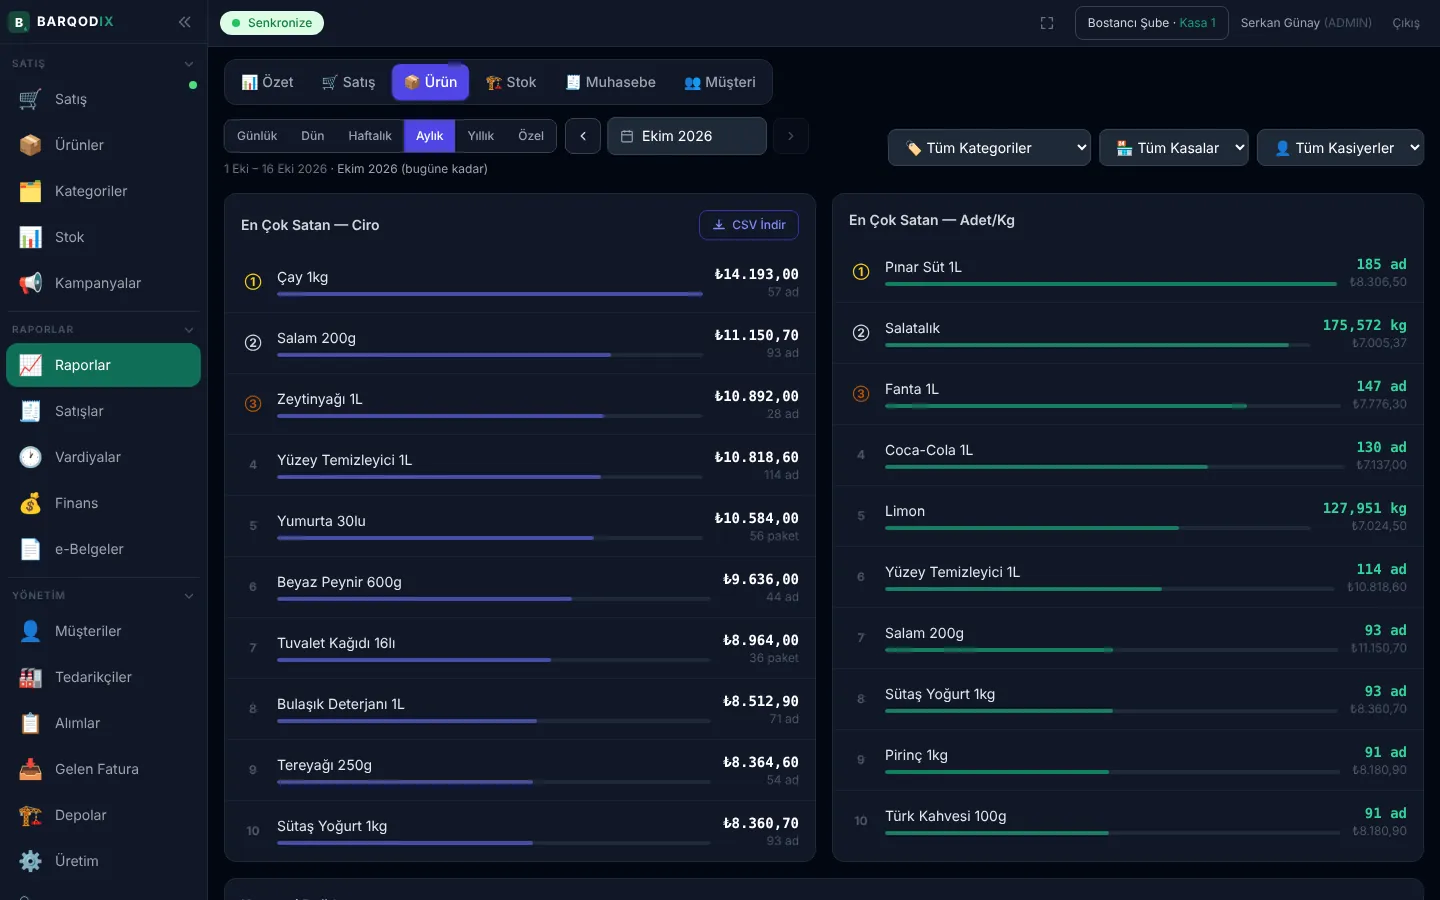Open Vardiyalar via its clock icon
Image resolution: width=1440 pixels, height=900 pixels.
pos(31,457)
